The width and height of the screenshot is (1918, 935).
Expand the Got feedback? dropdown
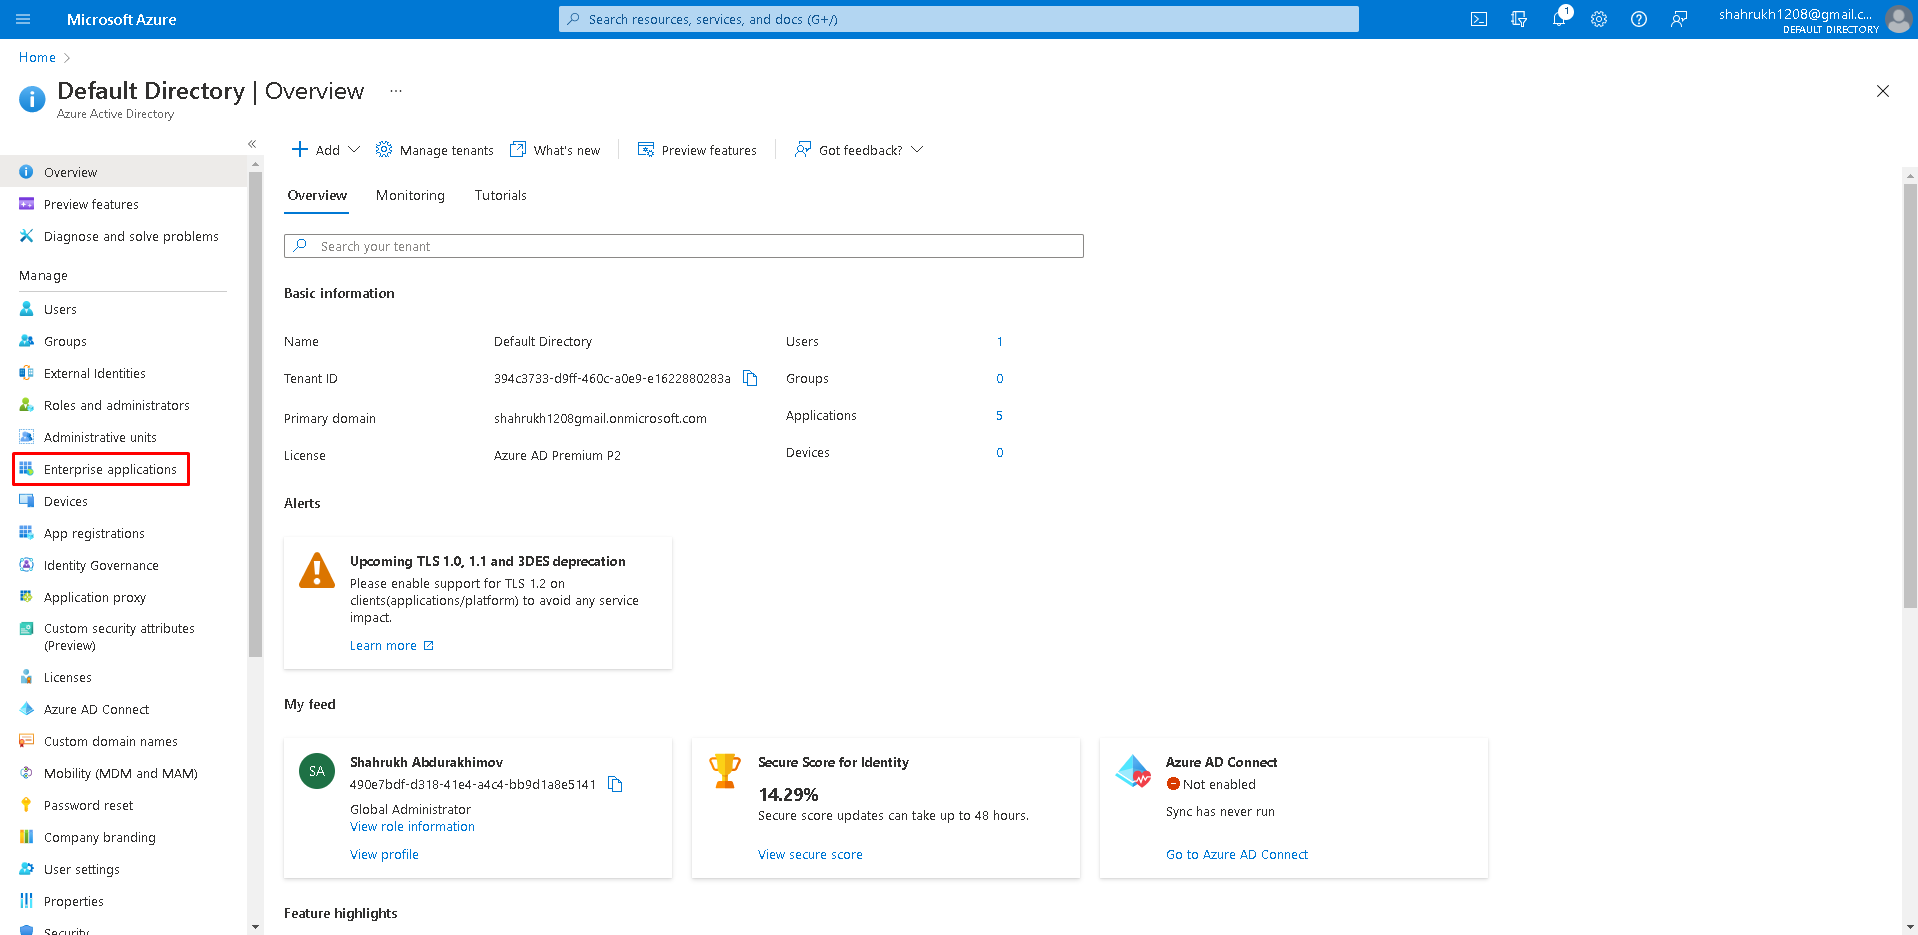pyautogui.click(x=859, y=150)
